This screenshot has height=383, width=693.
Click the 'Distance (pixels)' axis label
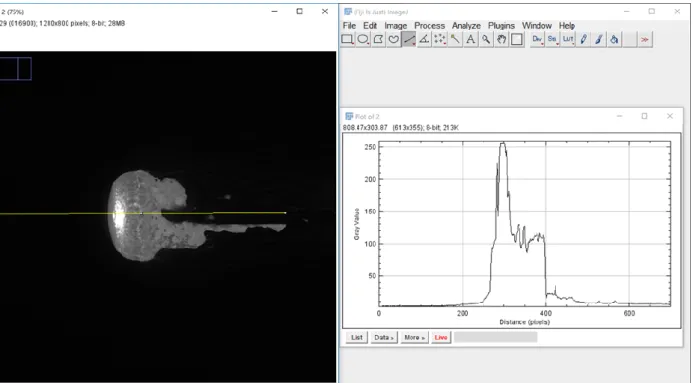[525, 322]
